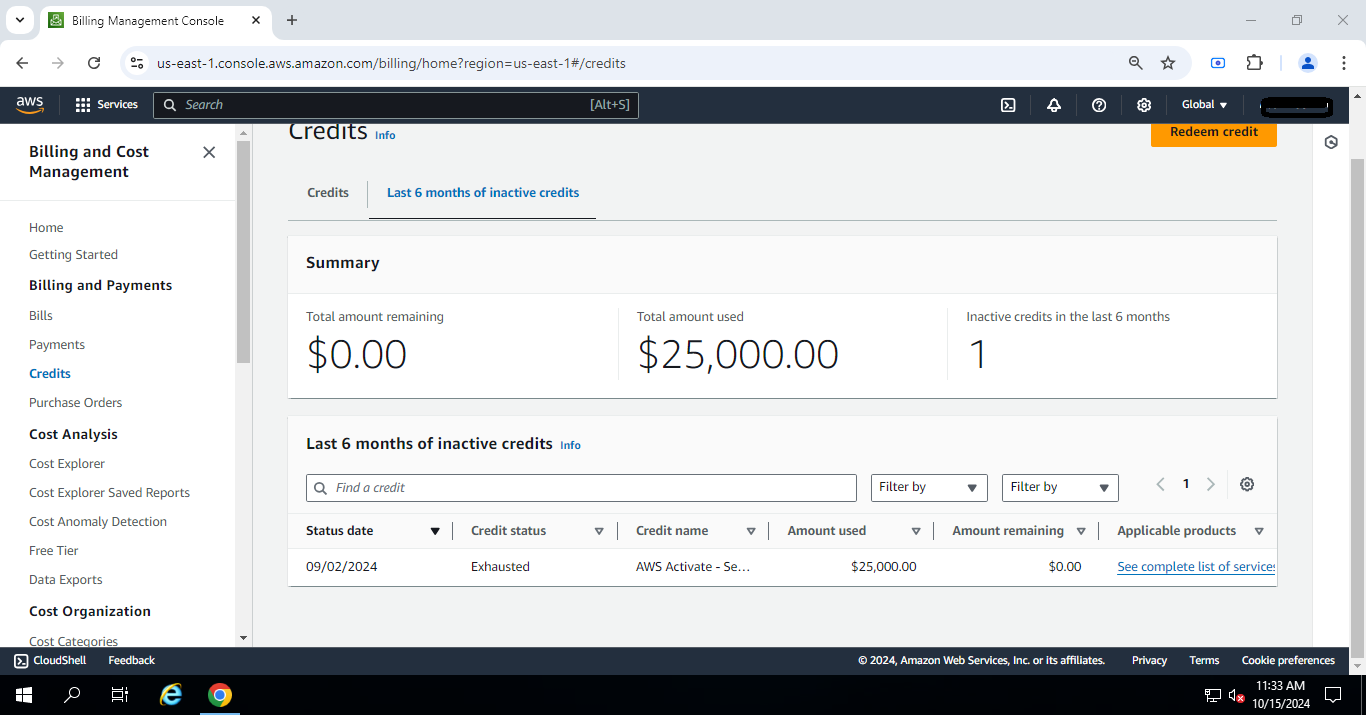This screenshot has height=715, width=1366.
Task: Click the hexagon panel icon on right edge
Action: [1331, 142]
